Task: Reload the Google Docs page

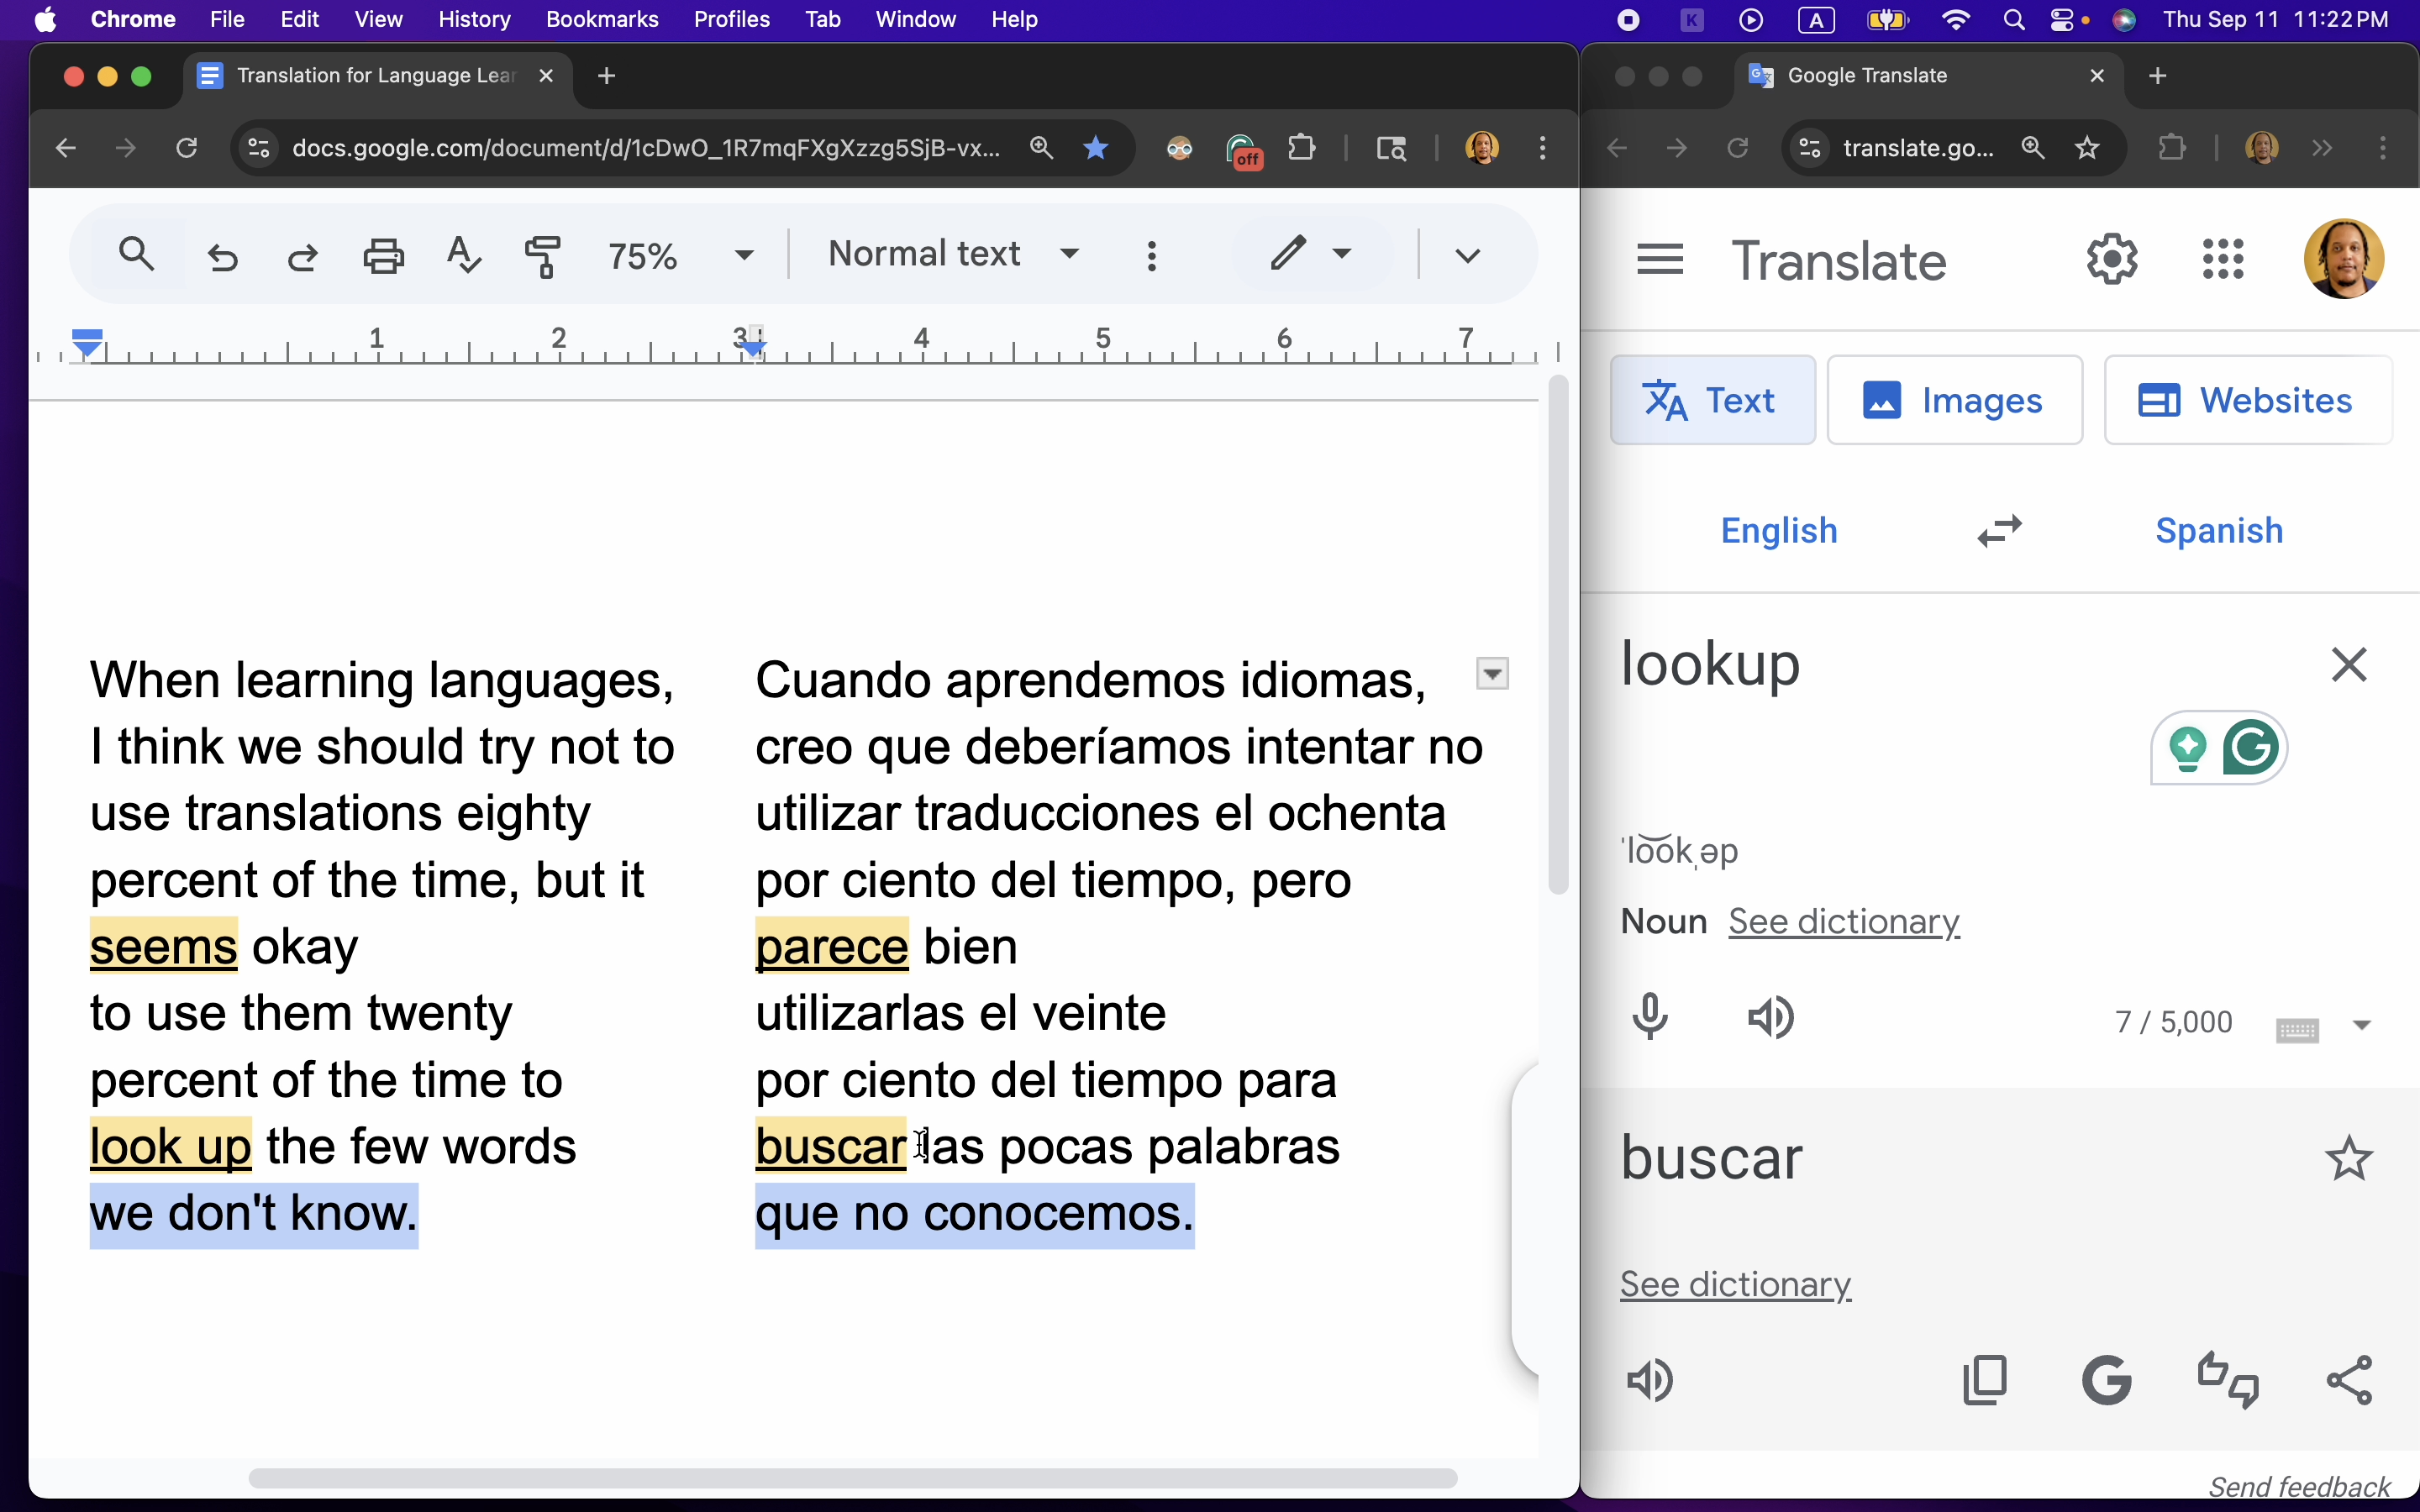Action: [x=186, y=148]
